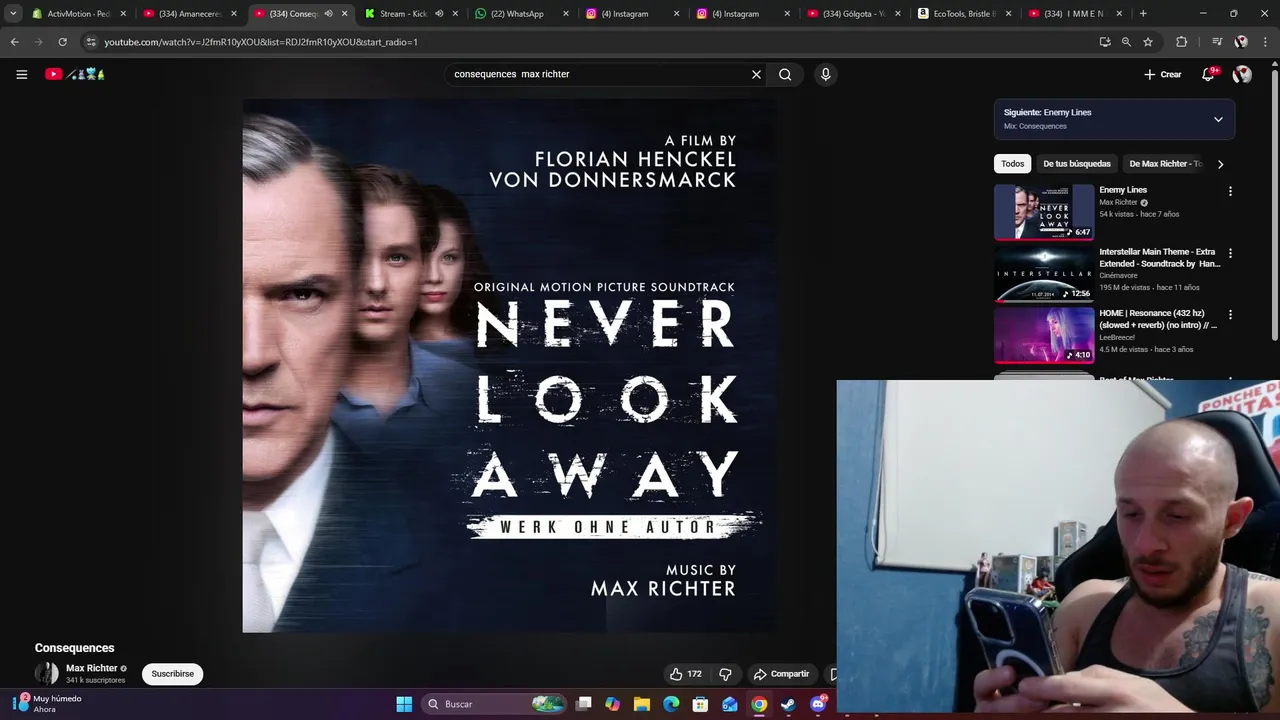
Task: Open the Chrome tab search dropdown
Action: (13, 14)
